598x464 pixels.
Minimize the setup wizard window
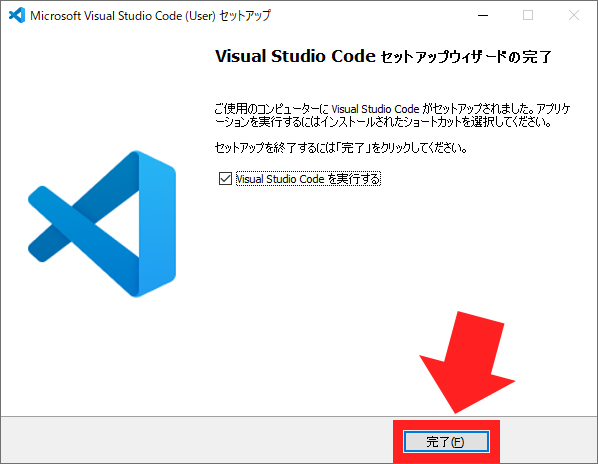[483, 15]
